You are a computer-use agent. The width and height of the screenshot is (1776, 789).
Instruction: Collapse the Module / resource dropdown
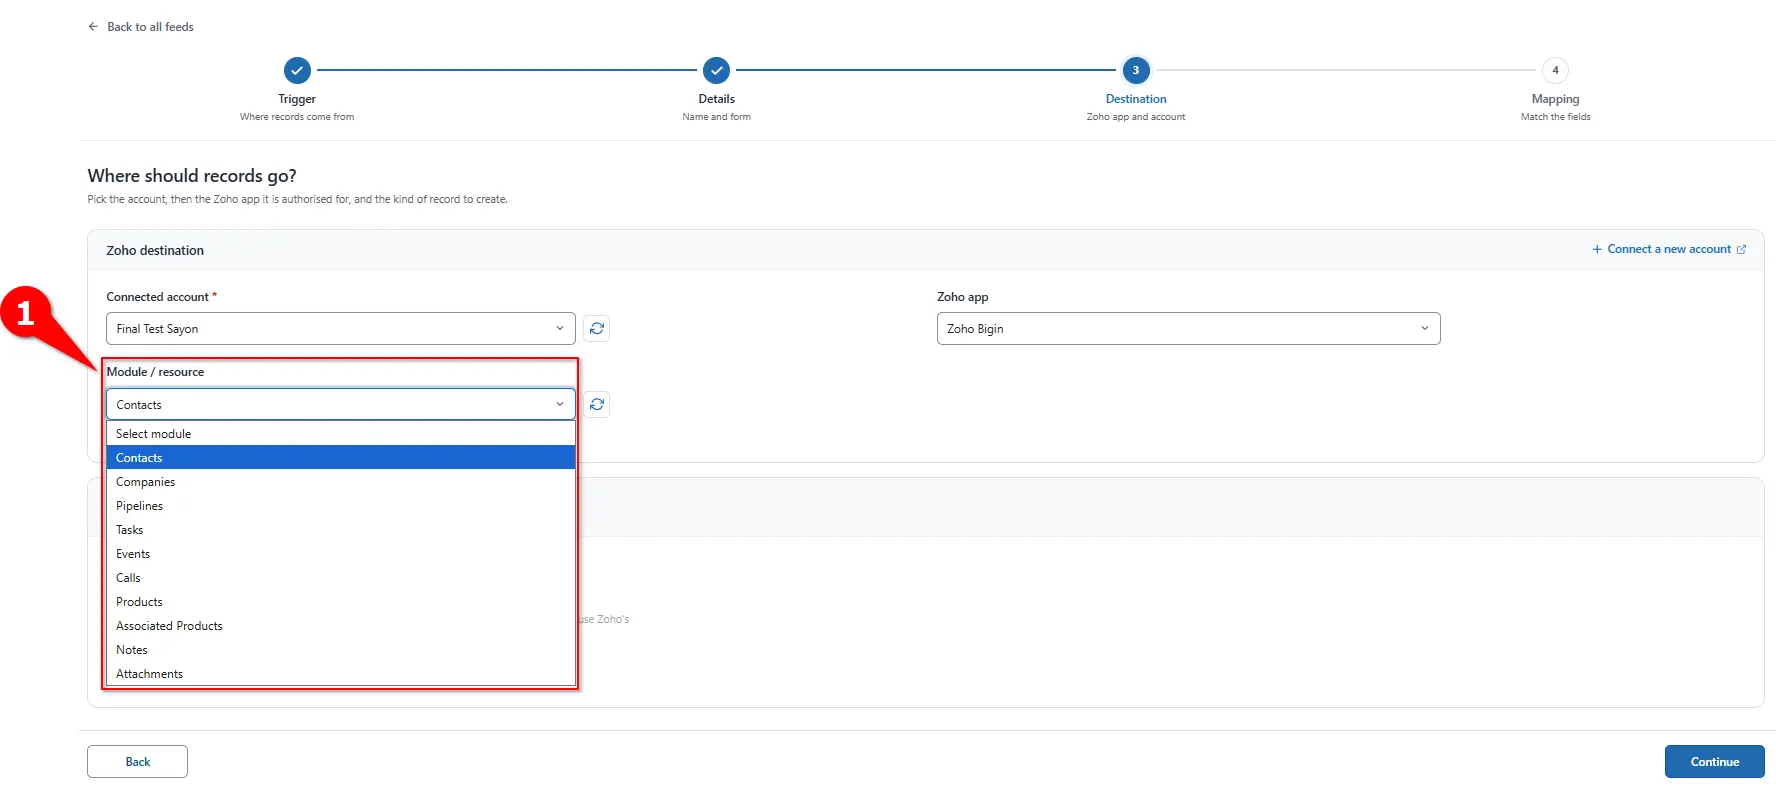(x=341, y=405)
